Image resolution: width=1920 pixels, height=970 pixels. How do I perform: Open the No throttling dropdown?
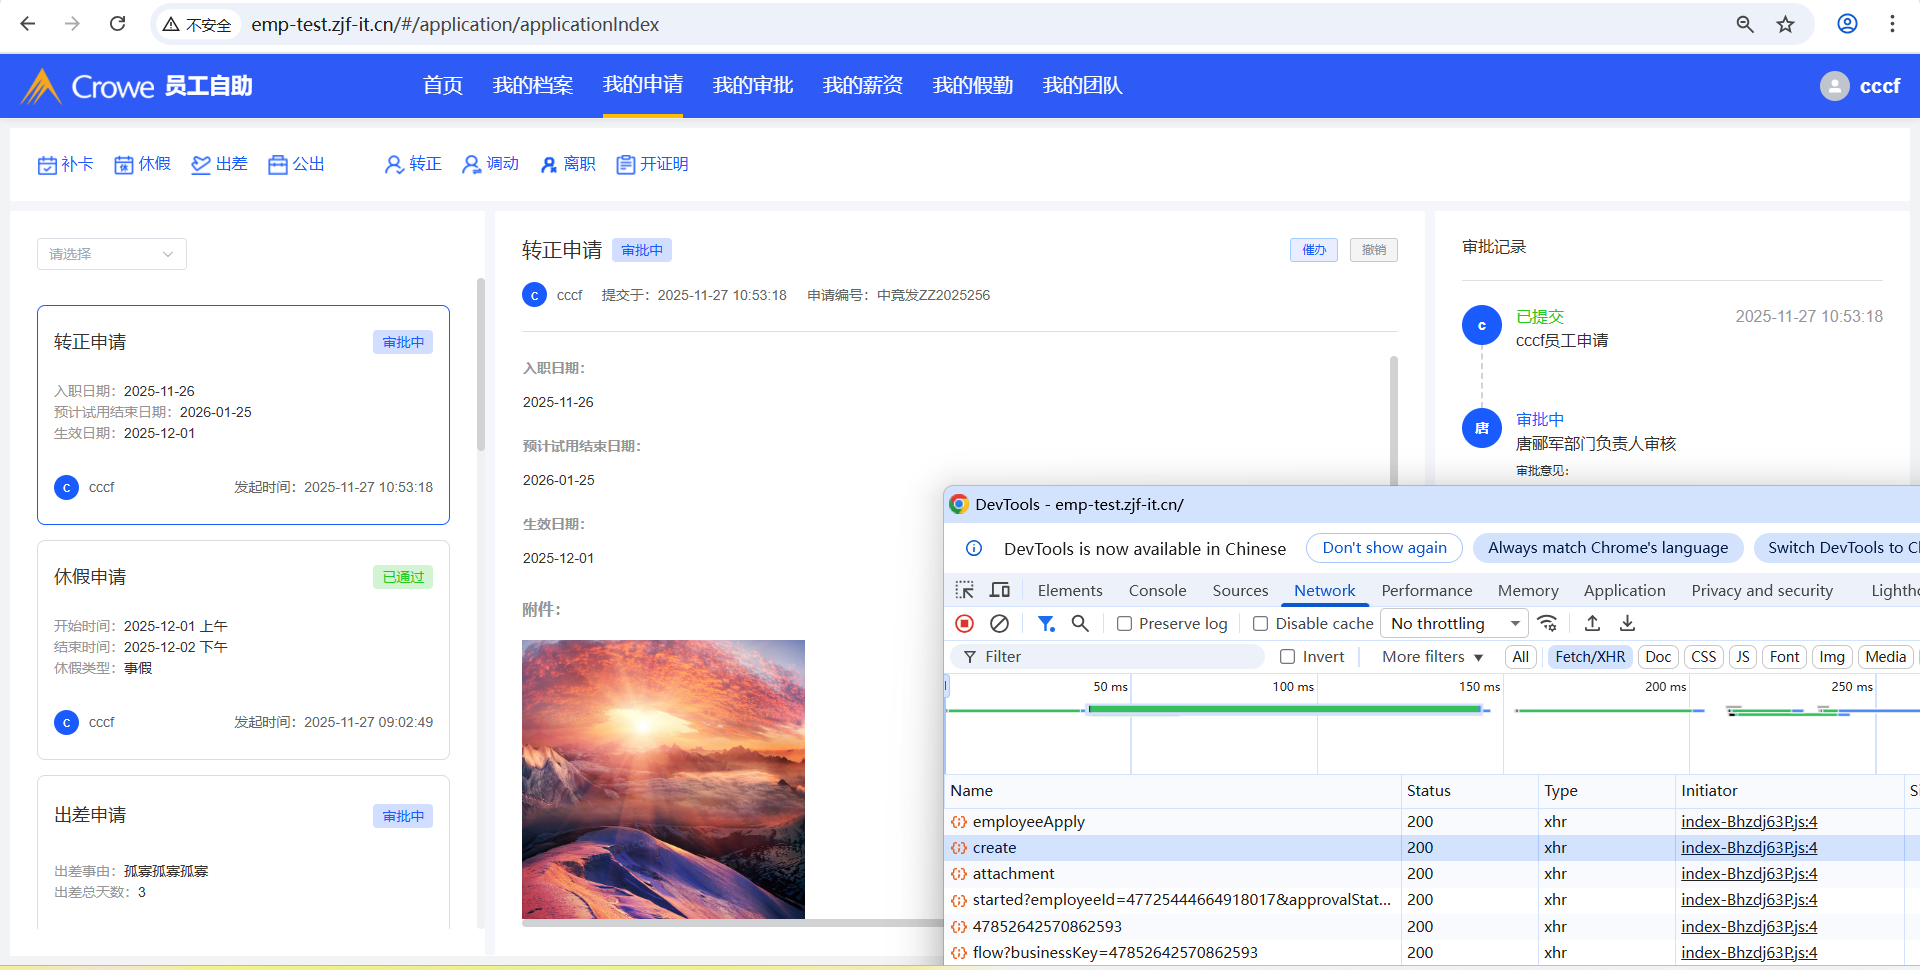(x=1454, y=623)
